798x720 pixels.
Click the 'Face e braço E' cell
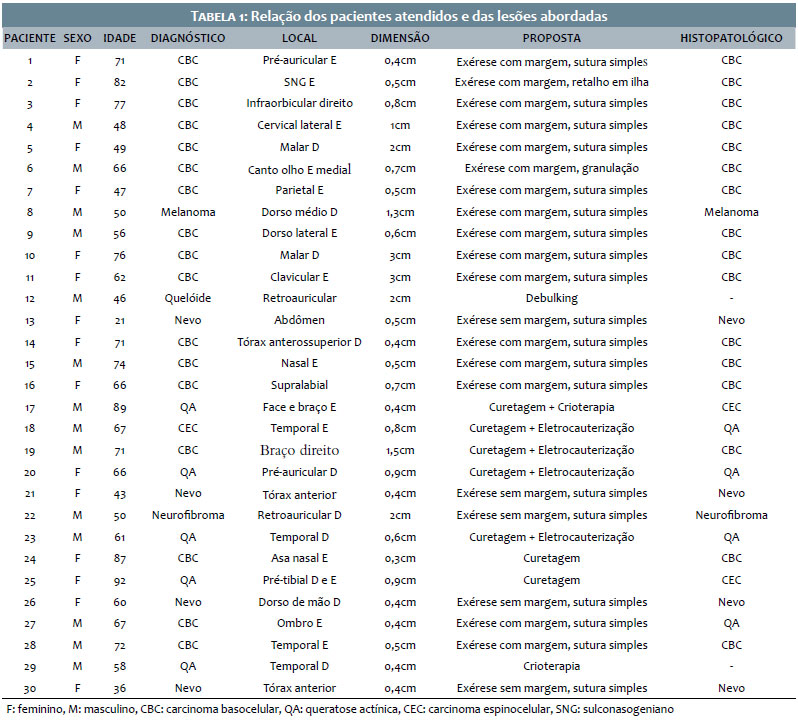299,407
